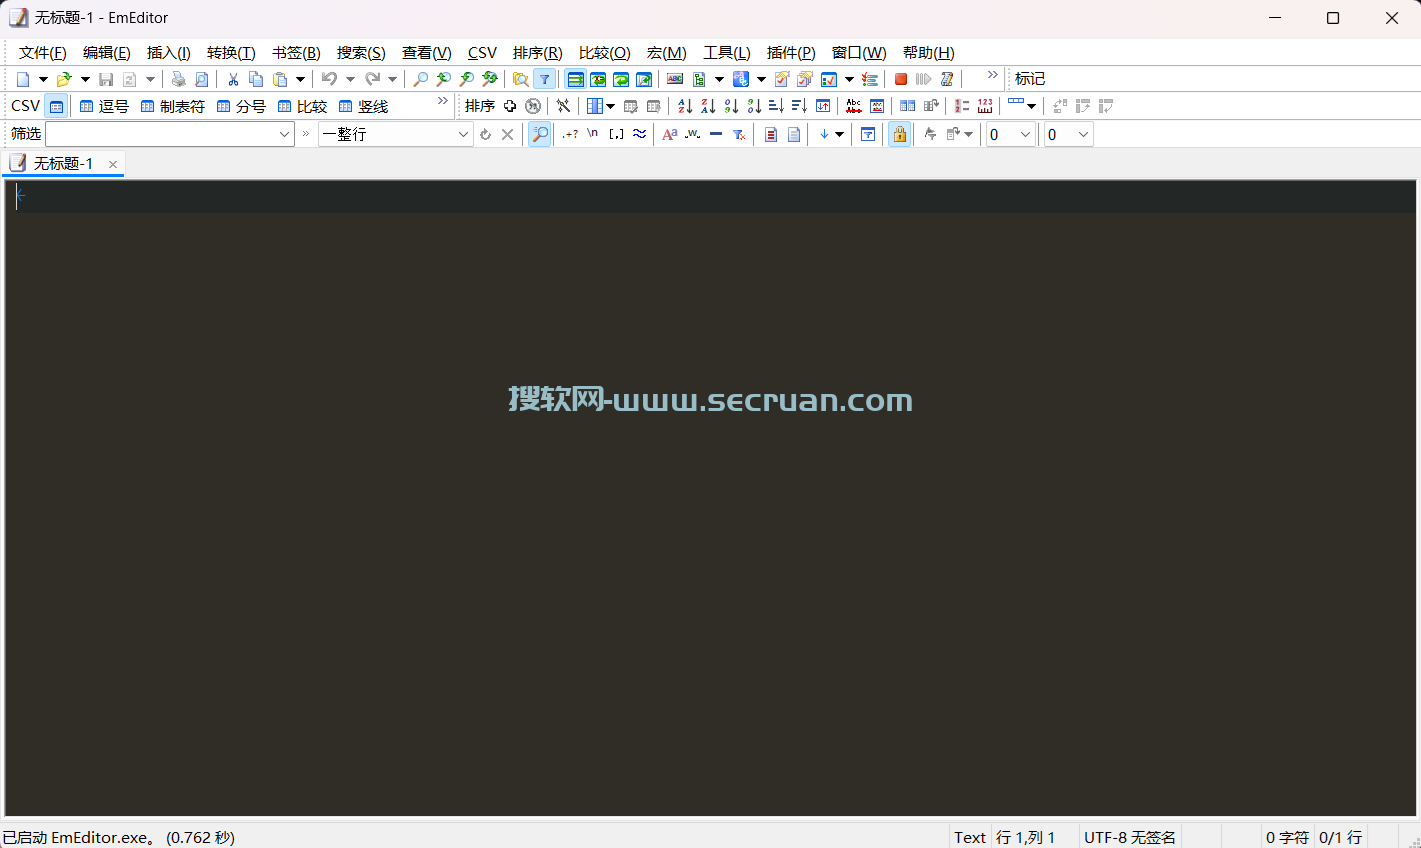The width and height of the screenshot is (1421, 848).
Task: Expand CSV toolbar overflow chevron
Action: (442, 101)
